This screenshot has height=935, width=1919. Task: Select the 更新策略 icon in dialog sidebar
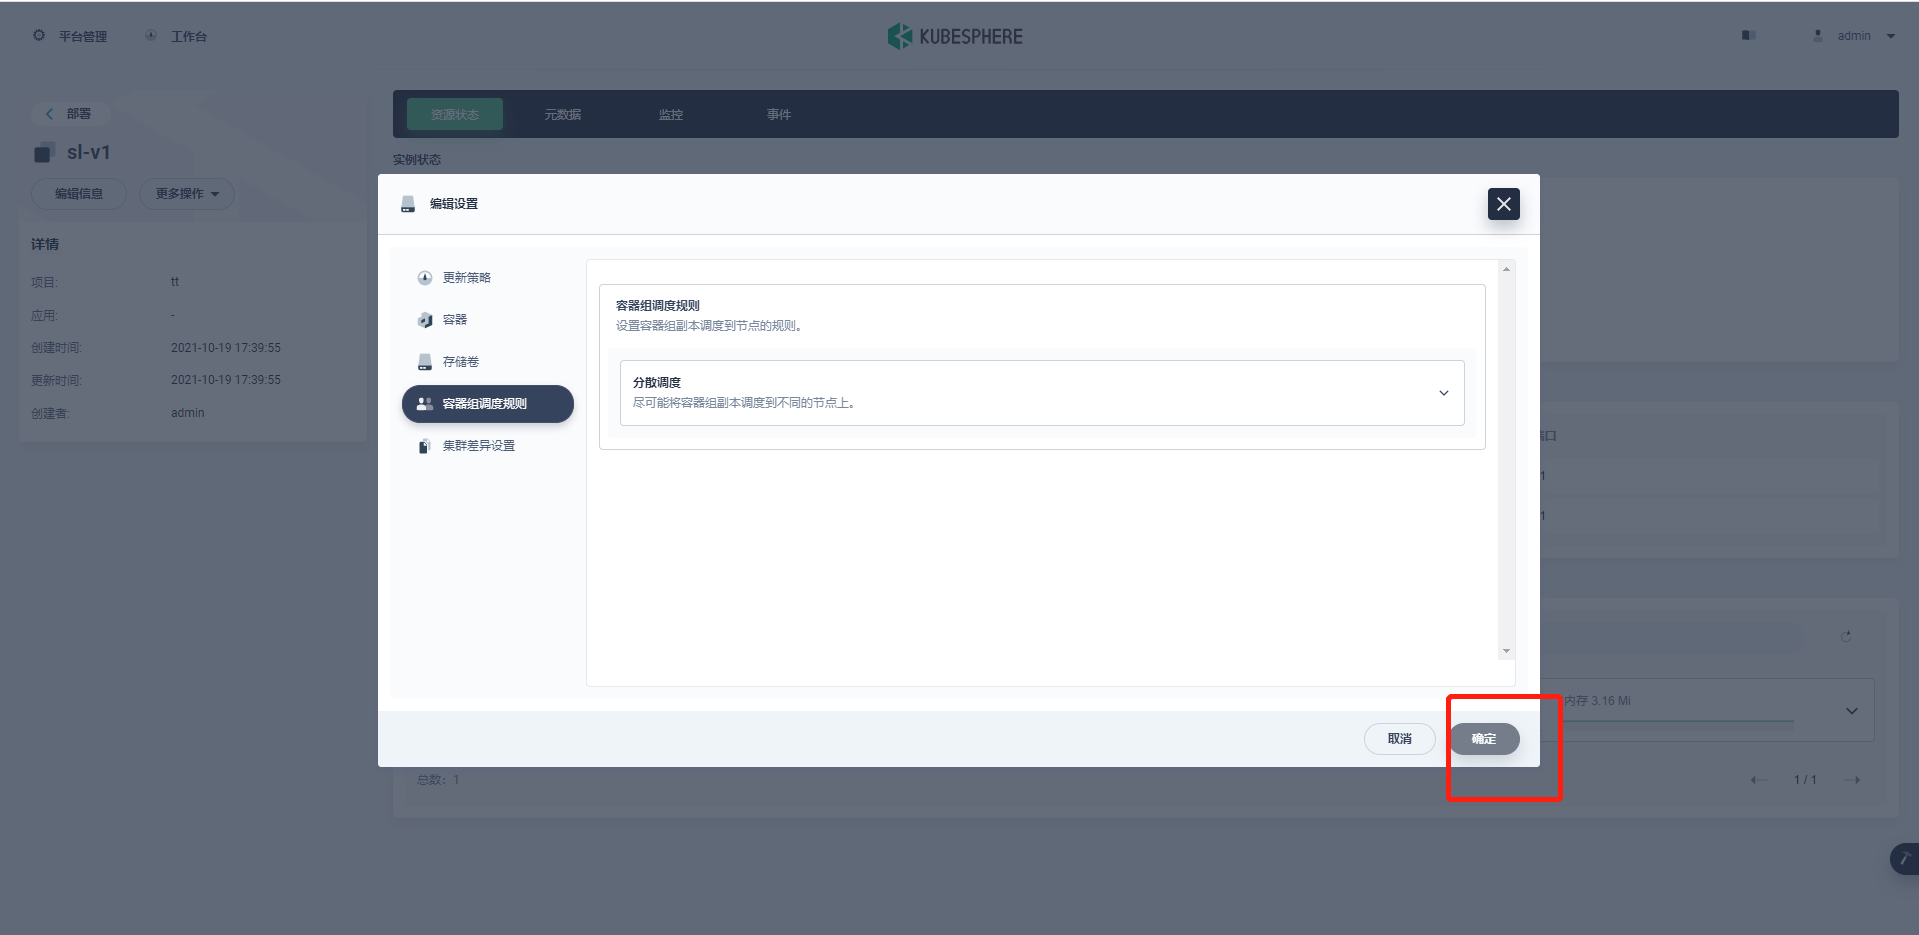click(x=424, y=278)
